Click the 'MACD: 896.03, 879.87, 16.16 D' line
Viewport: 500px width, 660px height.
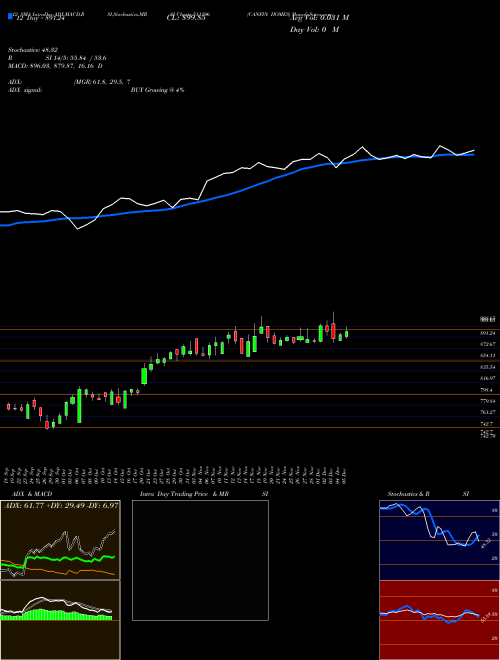[x=55, y=66]
